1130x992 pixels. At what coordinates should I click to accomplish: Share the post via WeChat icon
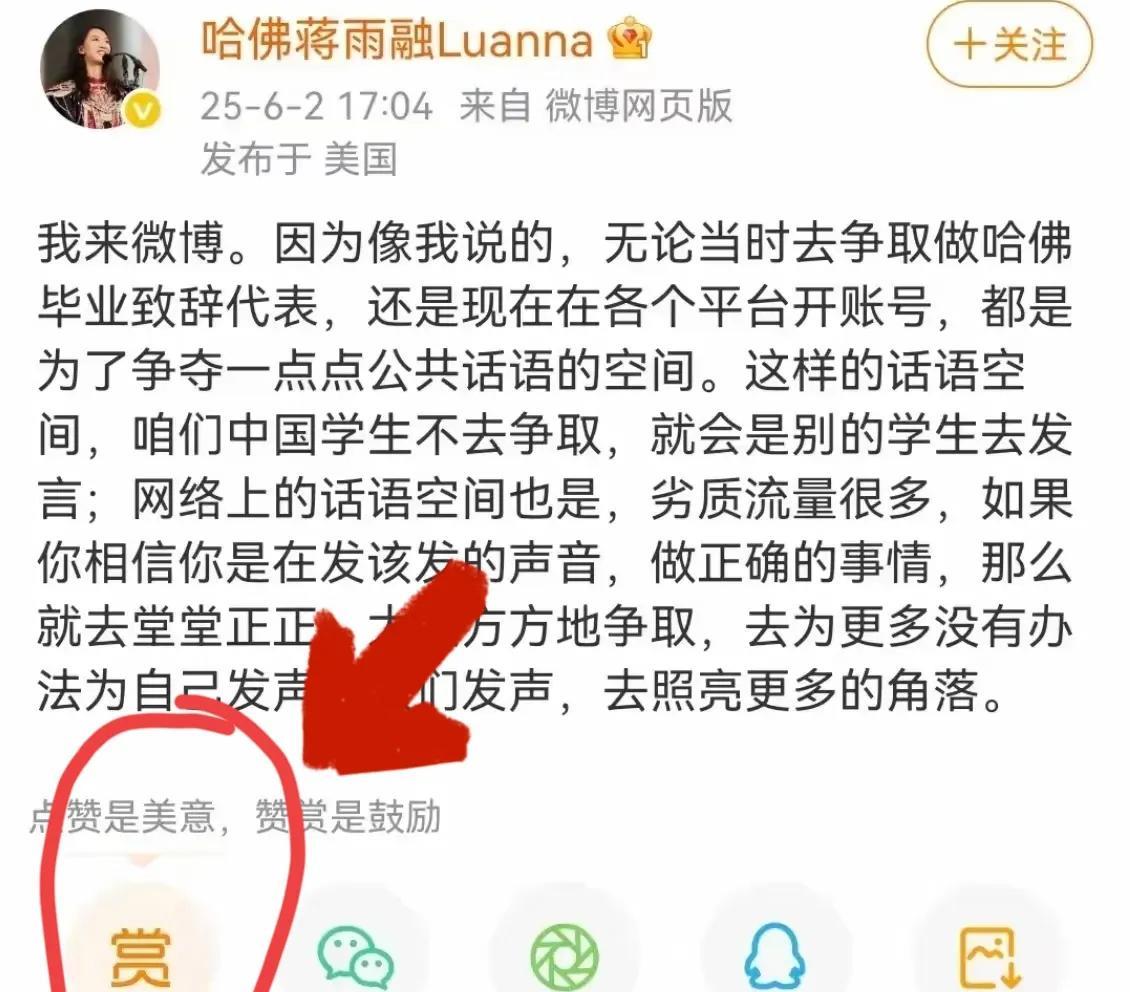[356, 958]
